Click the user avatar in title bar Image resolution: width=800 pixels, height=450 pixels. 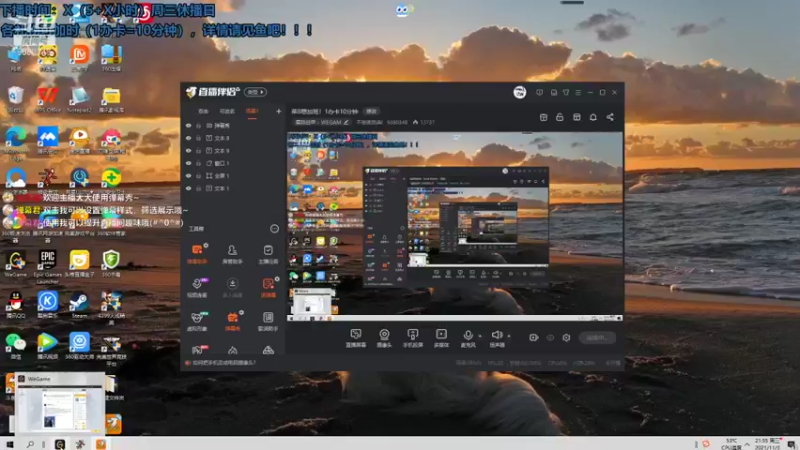[519, 92]
